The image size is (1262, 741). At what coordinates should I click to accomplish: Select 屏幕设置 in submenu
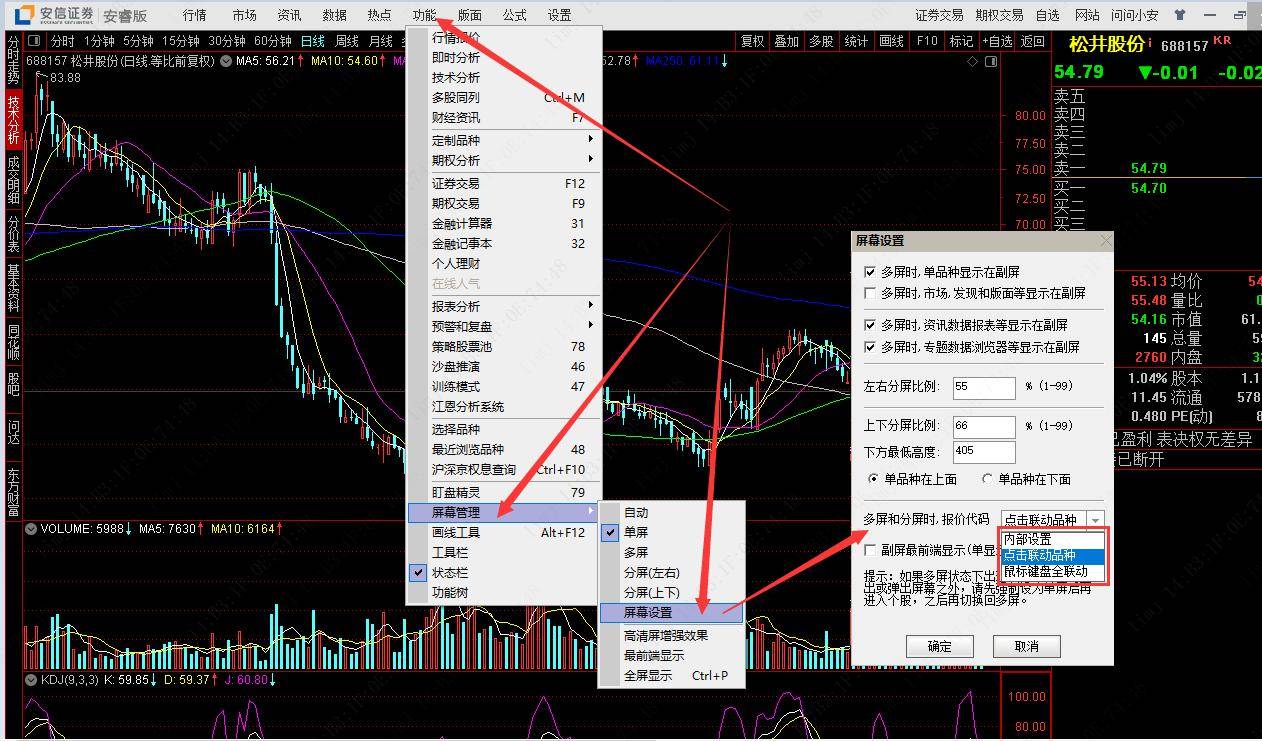(x=671, y=612)
